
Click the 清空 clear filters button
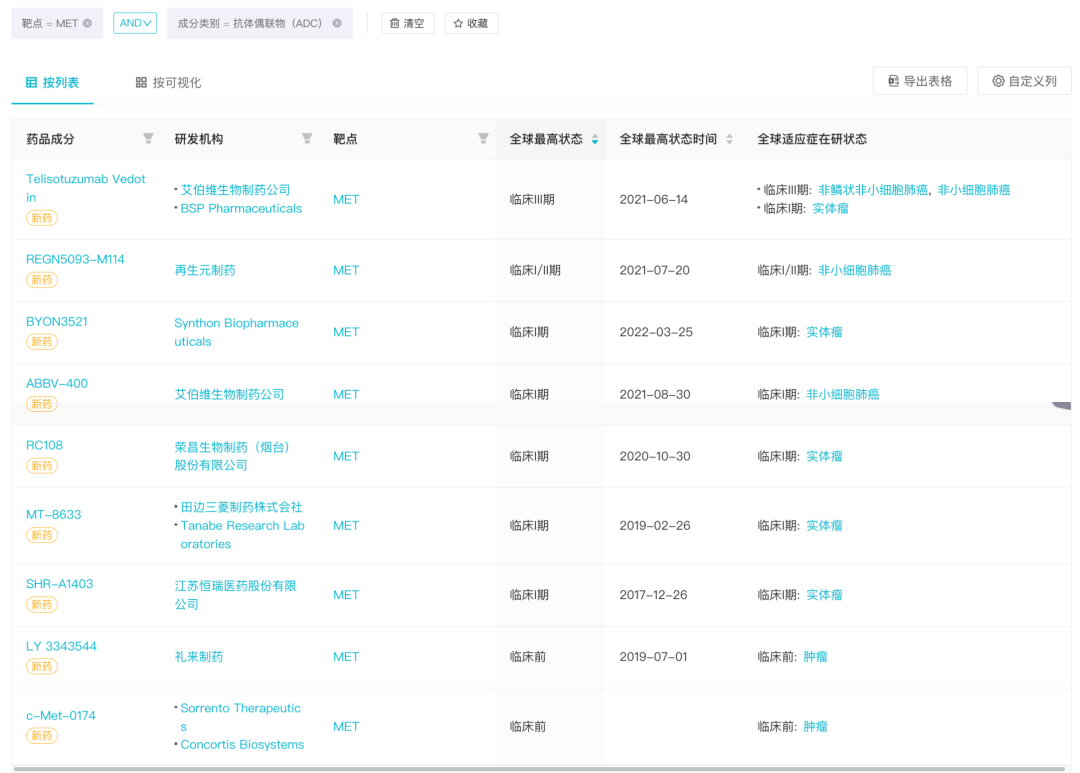click(408, 23)
